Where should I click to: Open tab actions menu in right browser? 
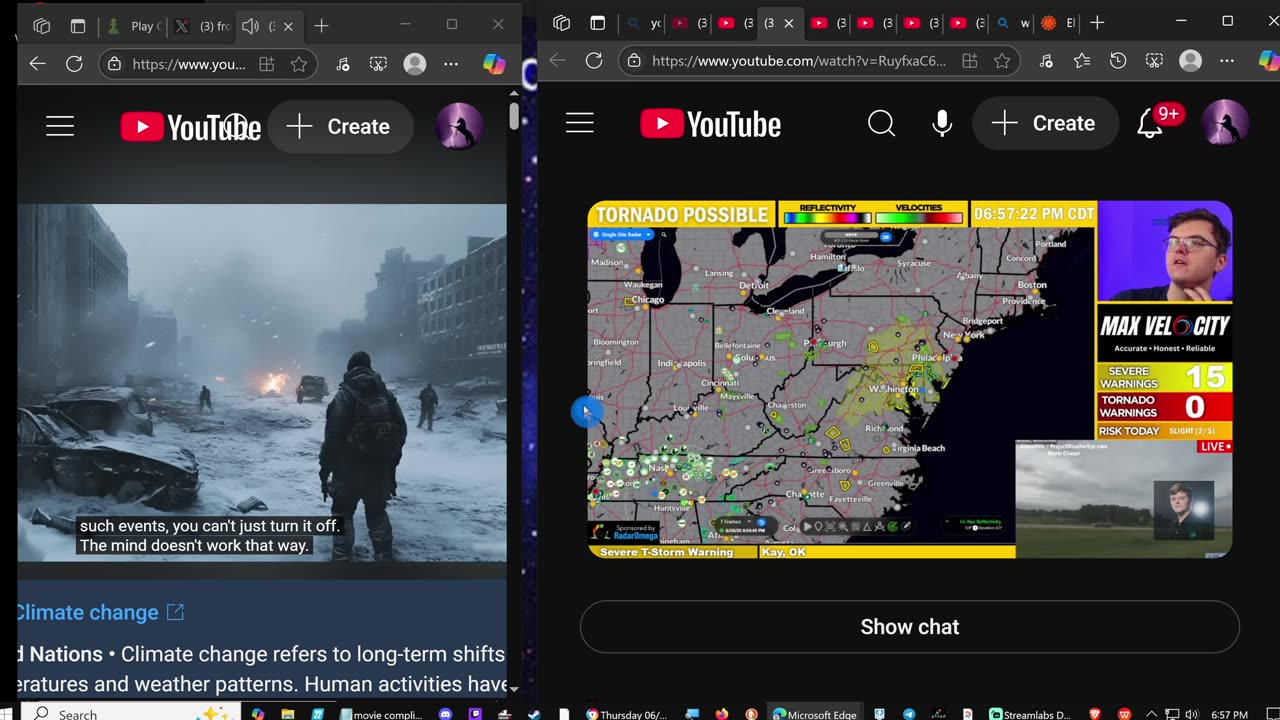click(598, 23)
